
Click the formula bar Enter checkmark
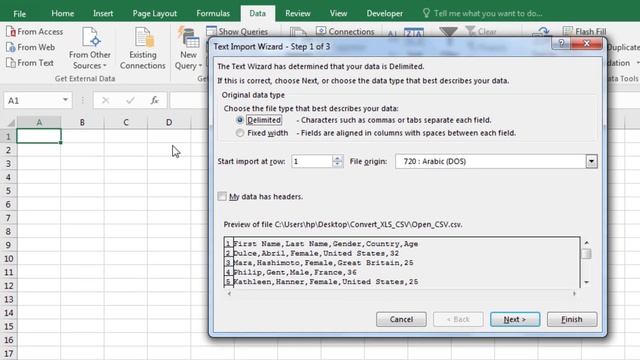tap(130, 100)
